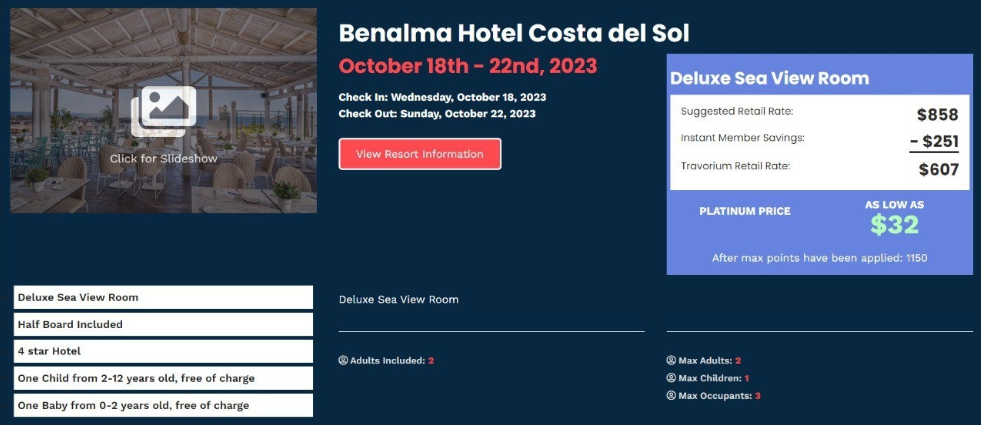
Task: Click the Travorium Retail Rate $607 value
Action: pyautogui.click(x=938, y=170)
